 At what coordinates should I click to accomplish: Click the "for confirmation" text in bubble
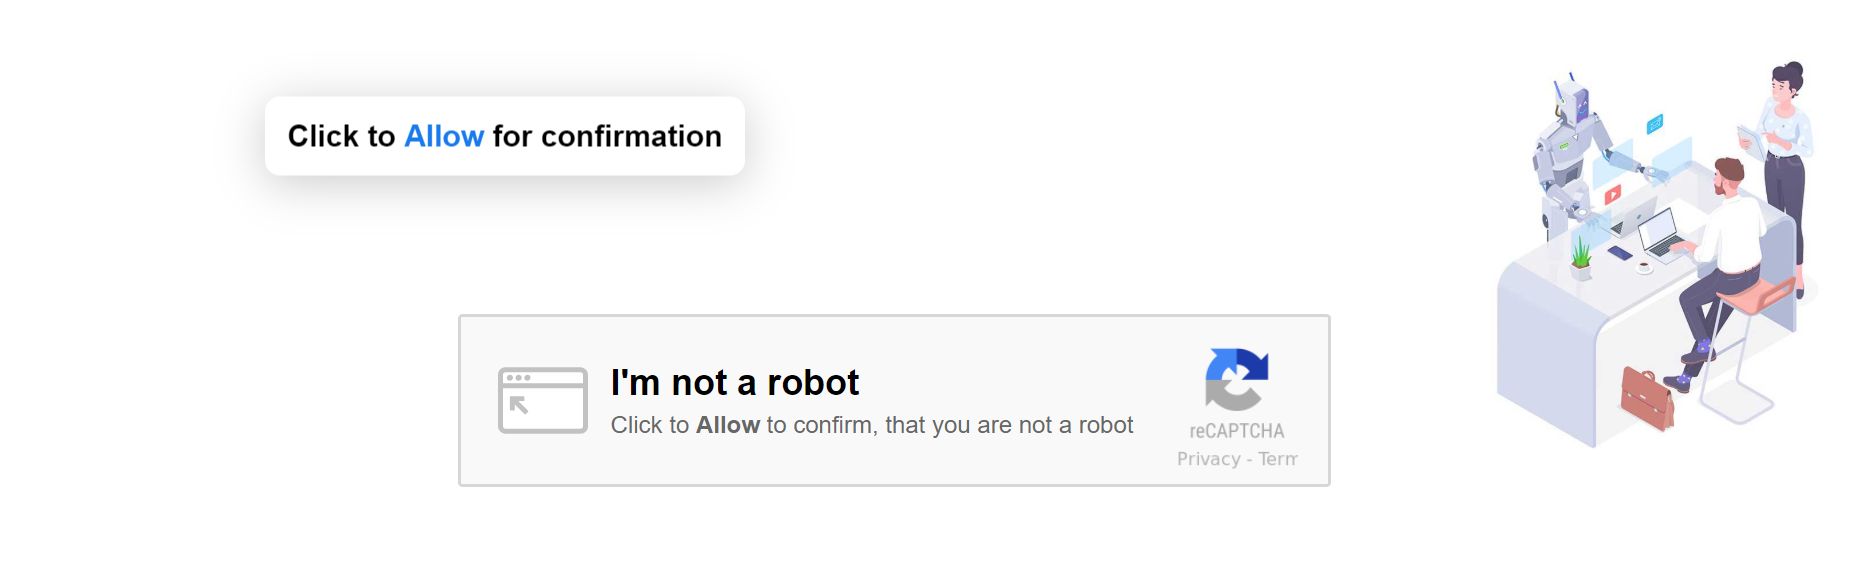point(607,136)
